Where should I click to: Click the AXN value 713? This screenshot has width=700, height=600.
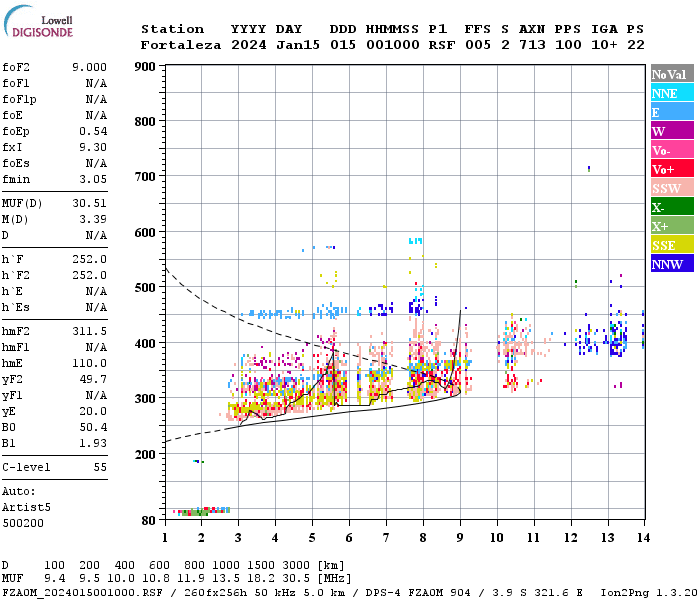(533, 45)
